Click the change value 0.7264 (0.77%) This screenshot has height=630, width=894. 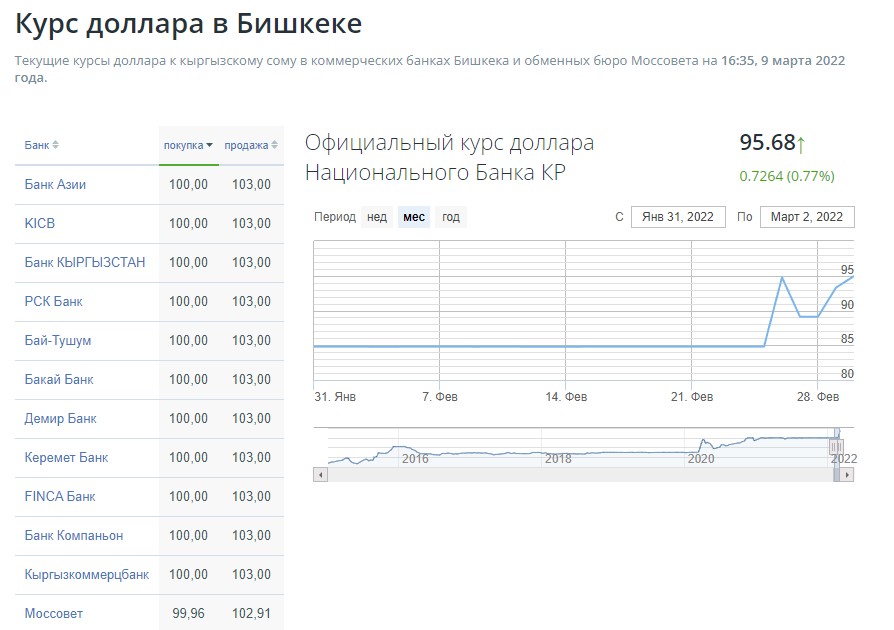coord(787,176)
